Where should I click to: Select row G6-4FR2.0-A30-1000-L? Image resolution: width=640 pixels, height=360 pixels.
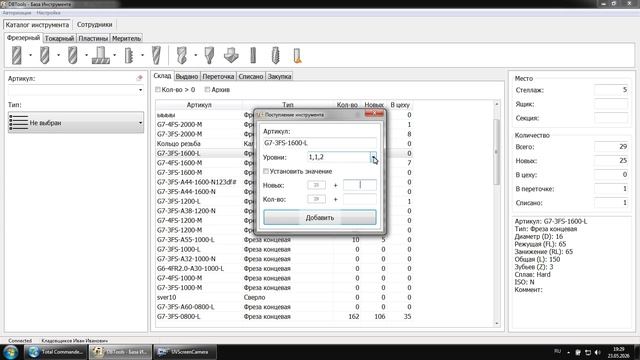[284, 269]
